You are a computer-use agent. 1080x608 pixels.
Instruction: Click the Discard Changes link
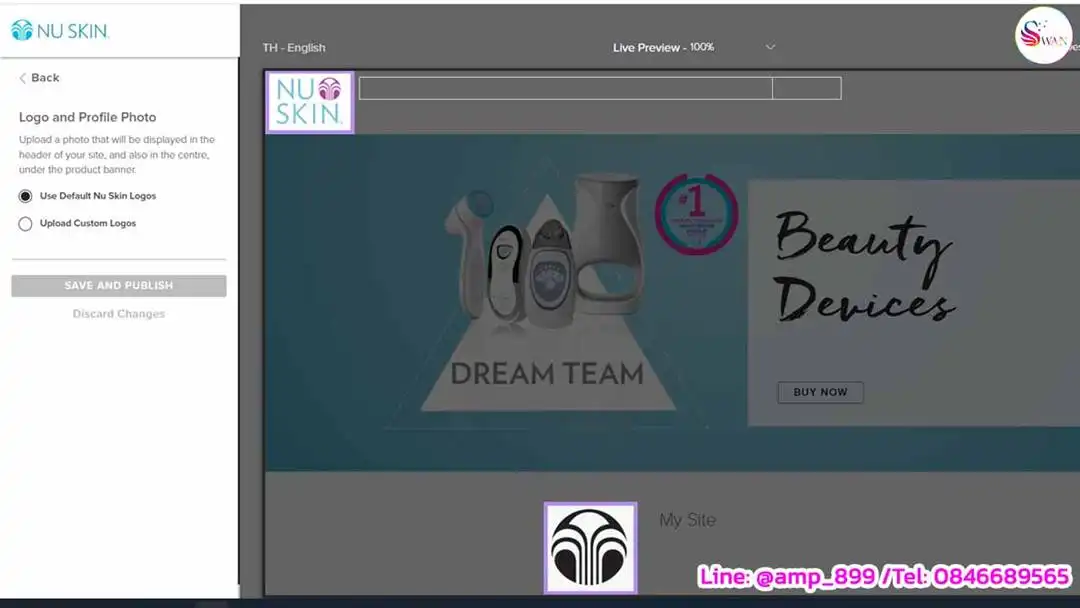(118, 313)
